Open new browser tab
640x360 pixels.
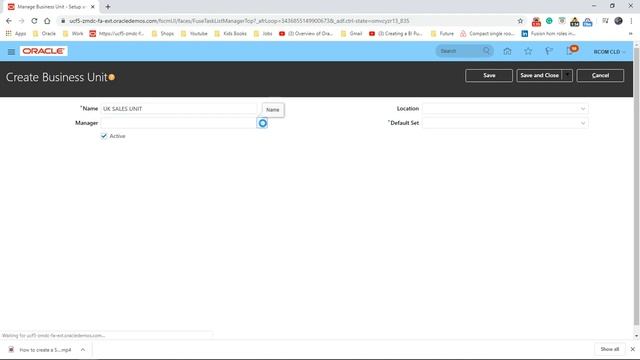108,7
